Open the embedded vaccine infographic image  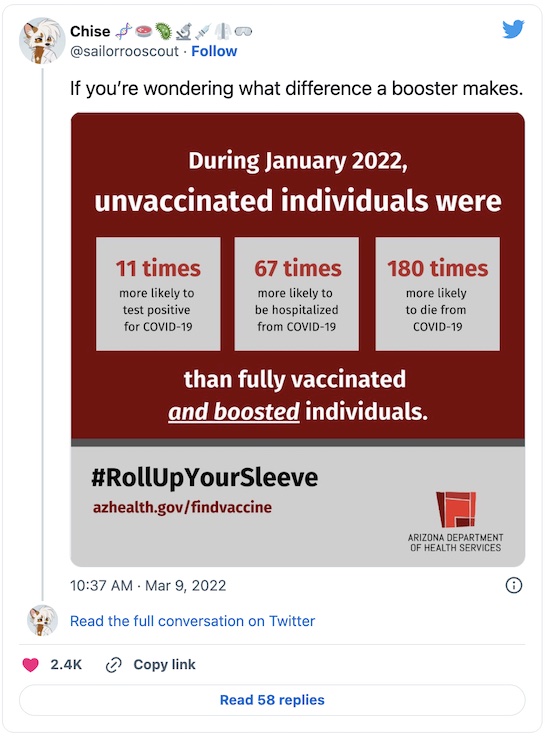[298, 339]
